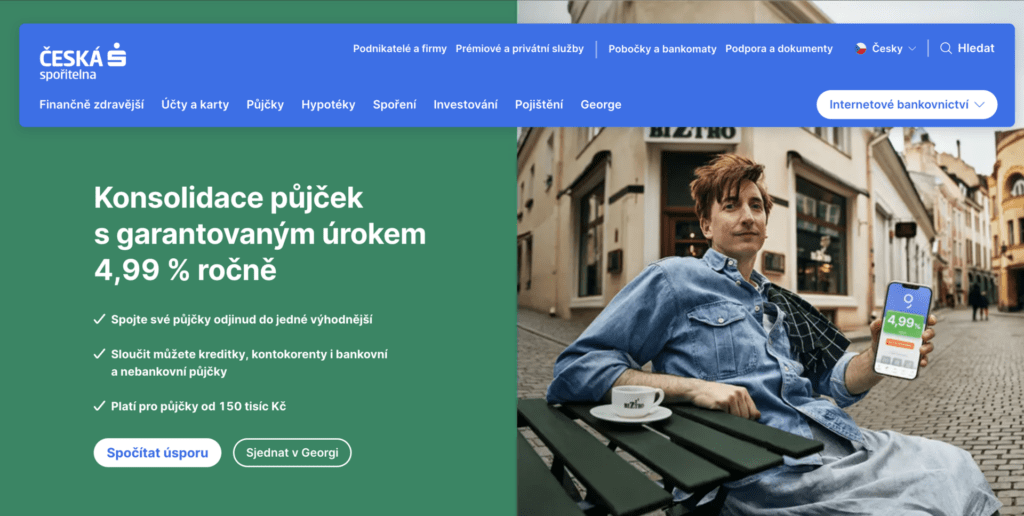This screenshot has height=516, width=1024.
Task: Open the Pojištění menu item
Action: [539, 105]
